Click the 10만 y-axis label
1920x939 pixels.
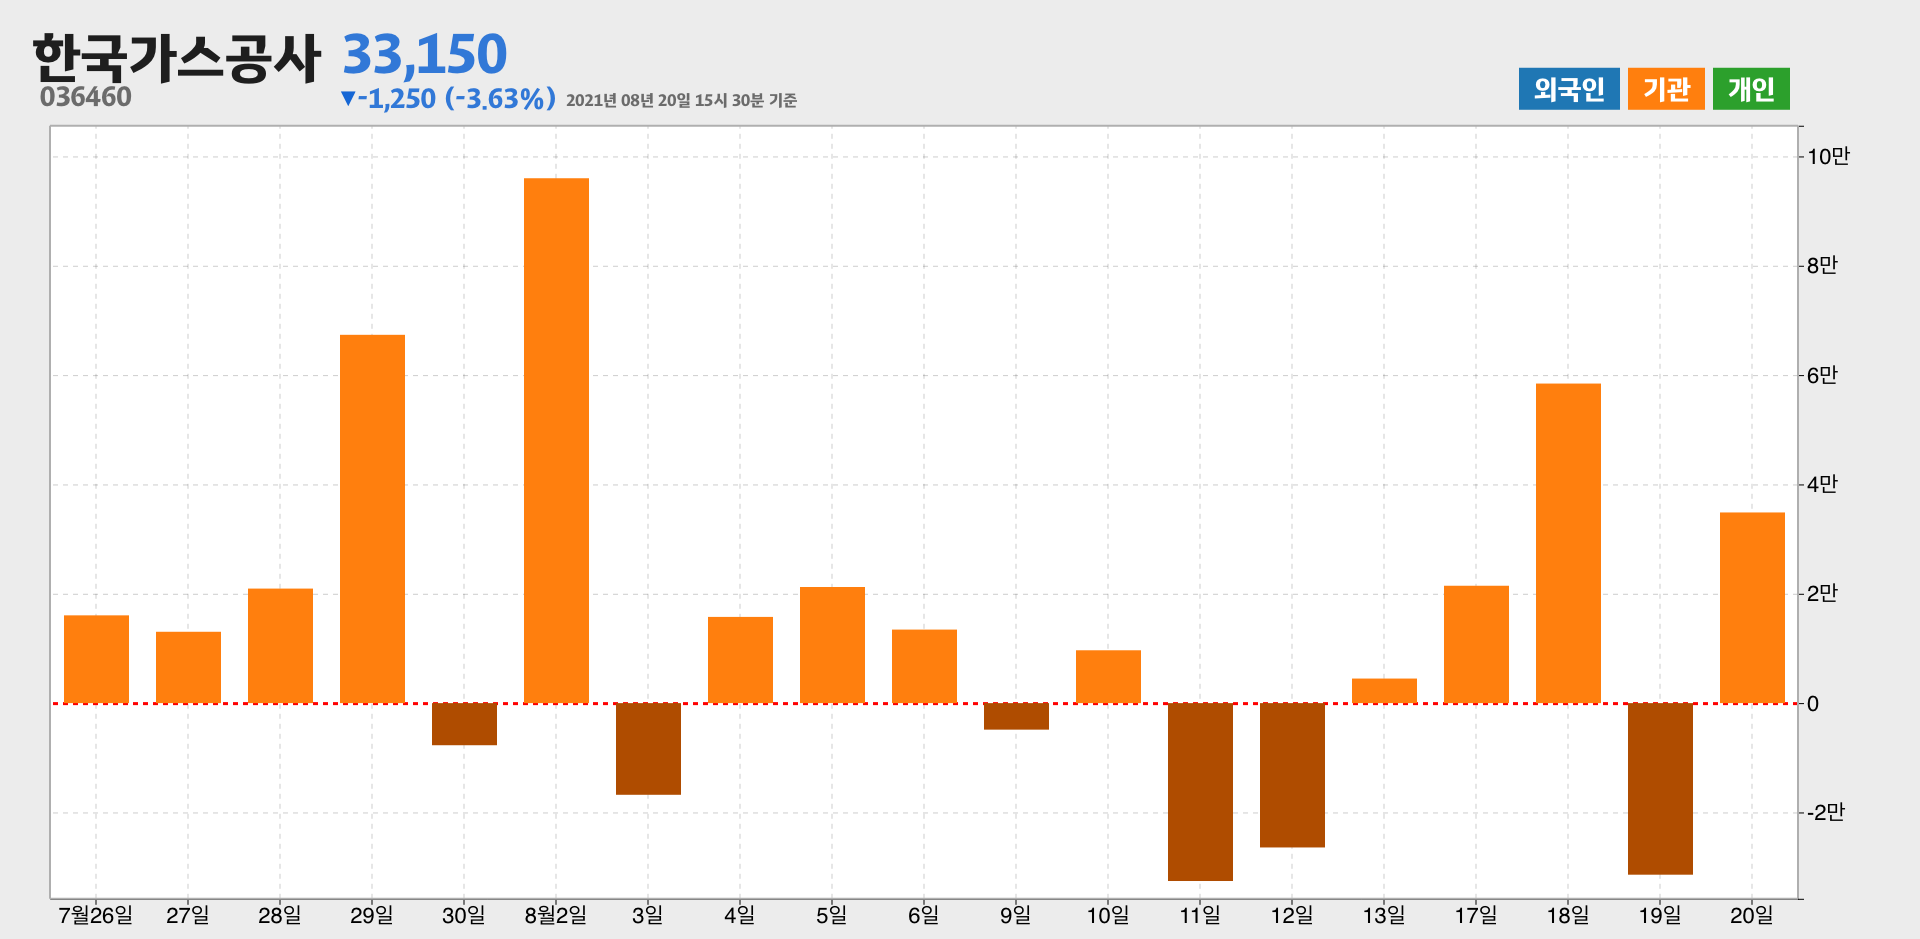pyautogui.click(x=1828, y=156)
